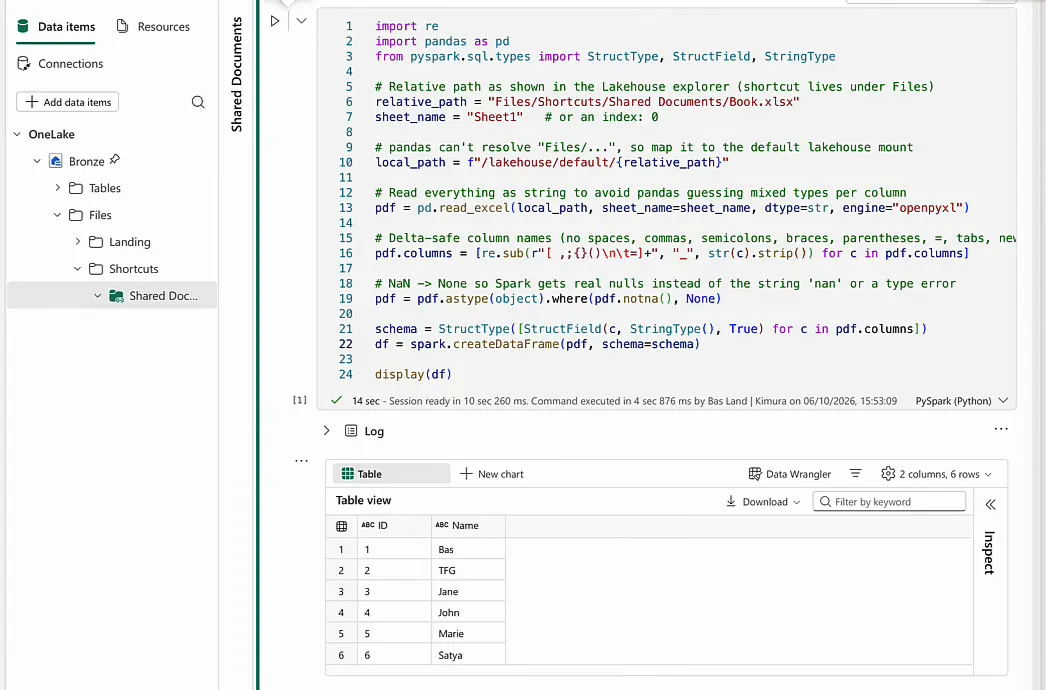This screenshot has width=1046, height=690.
Task: Search data items with magnifier icon
Action: [198, 102]
